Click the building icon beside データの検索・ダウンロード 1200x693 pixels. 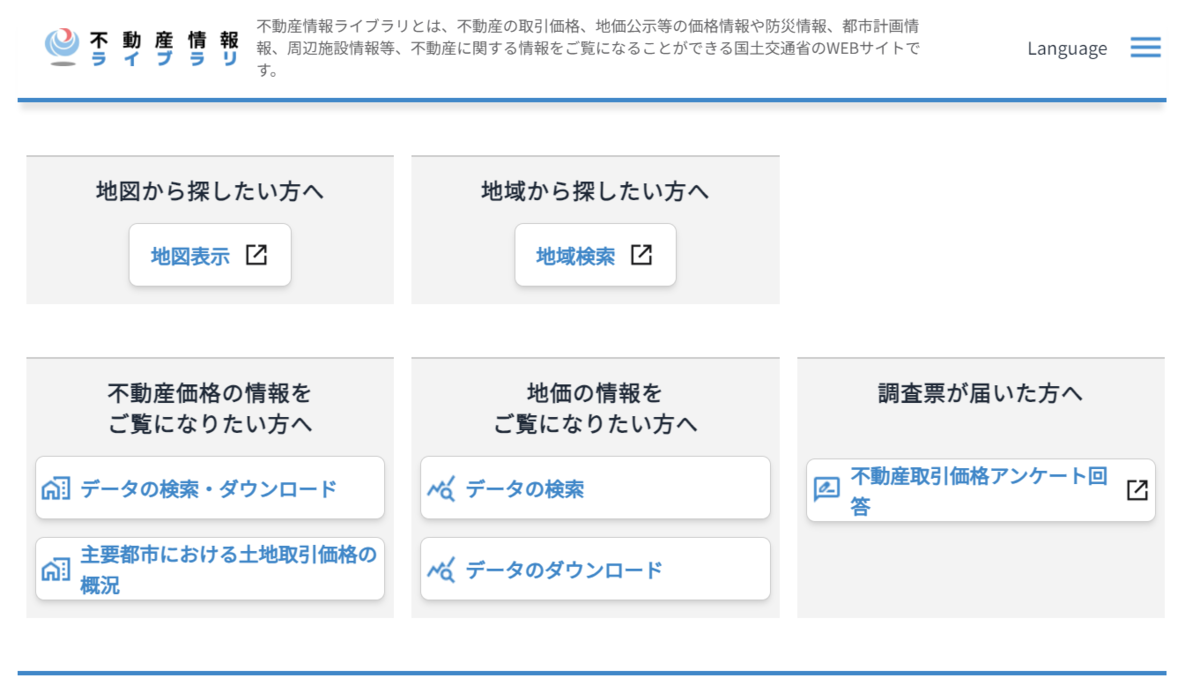57,487
